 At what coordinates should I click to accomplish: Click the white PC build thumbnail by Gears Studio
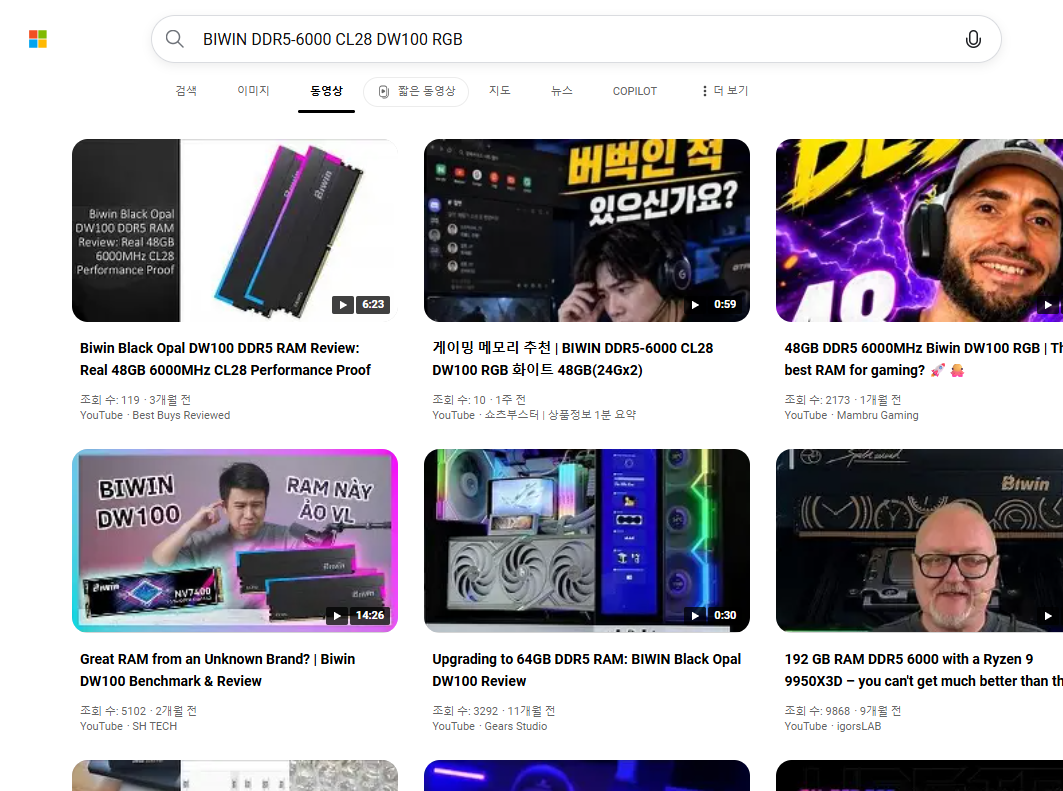[586, 540]
